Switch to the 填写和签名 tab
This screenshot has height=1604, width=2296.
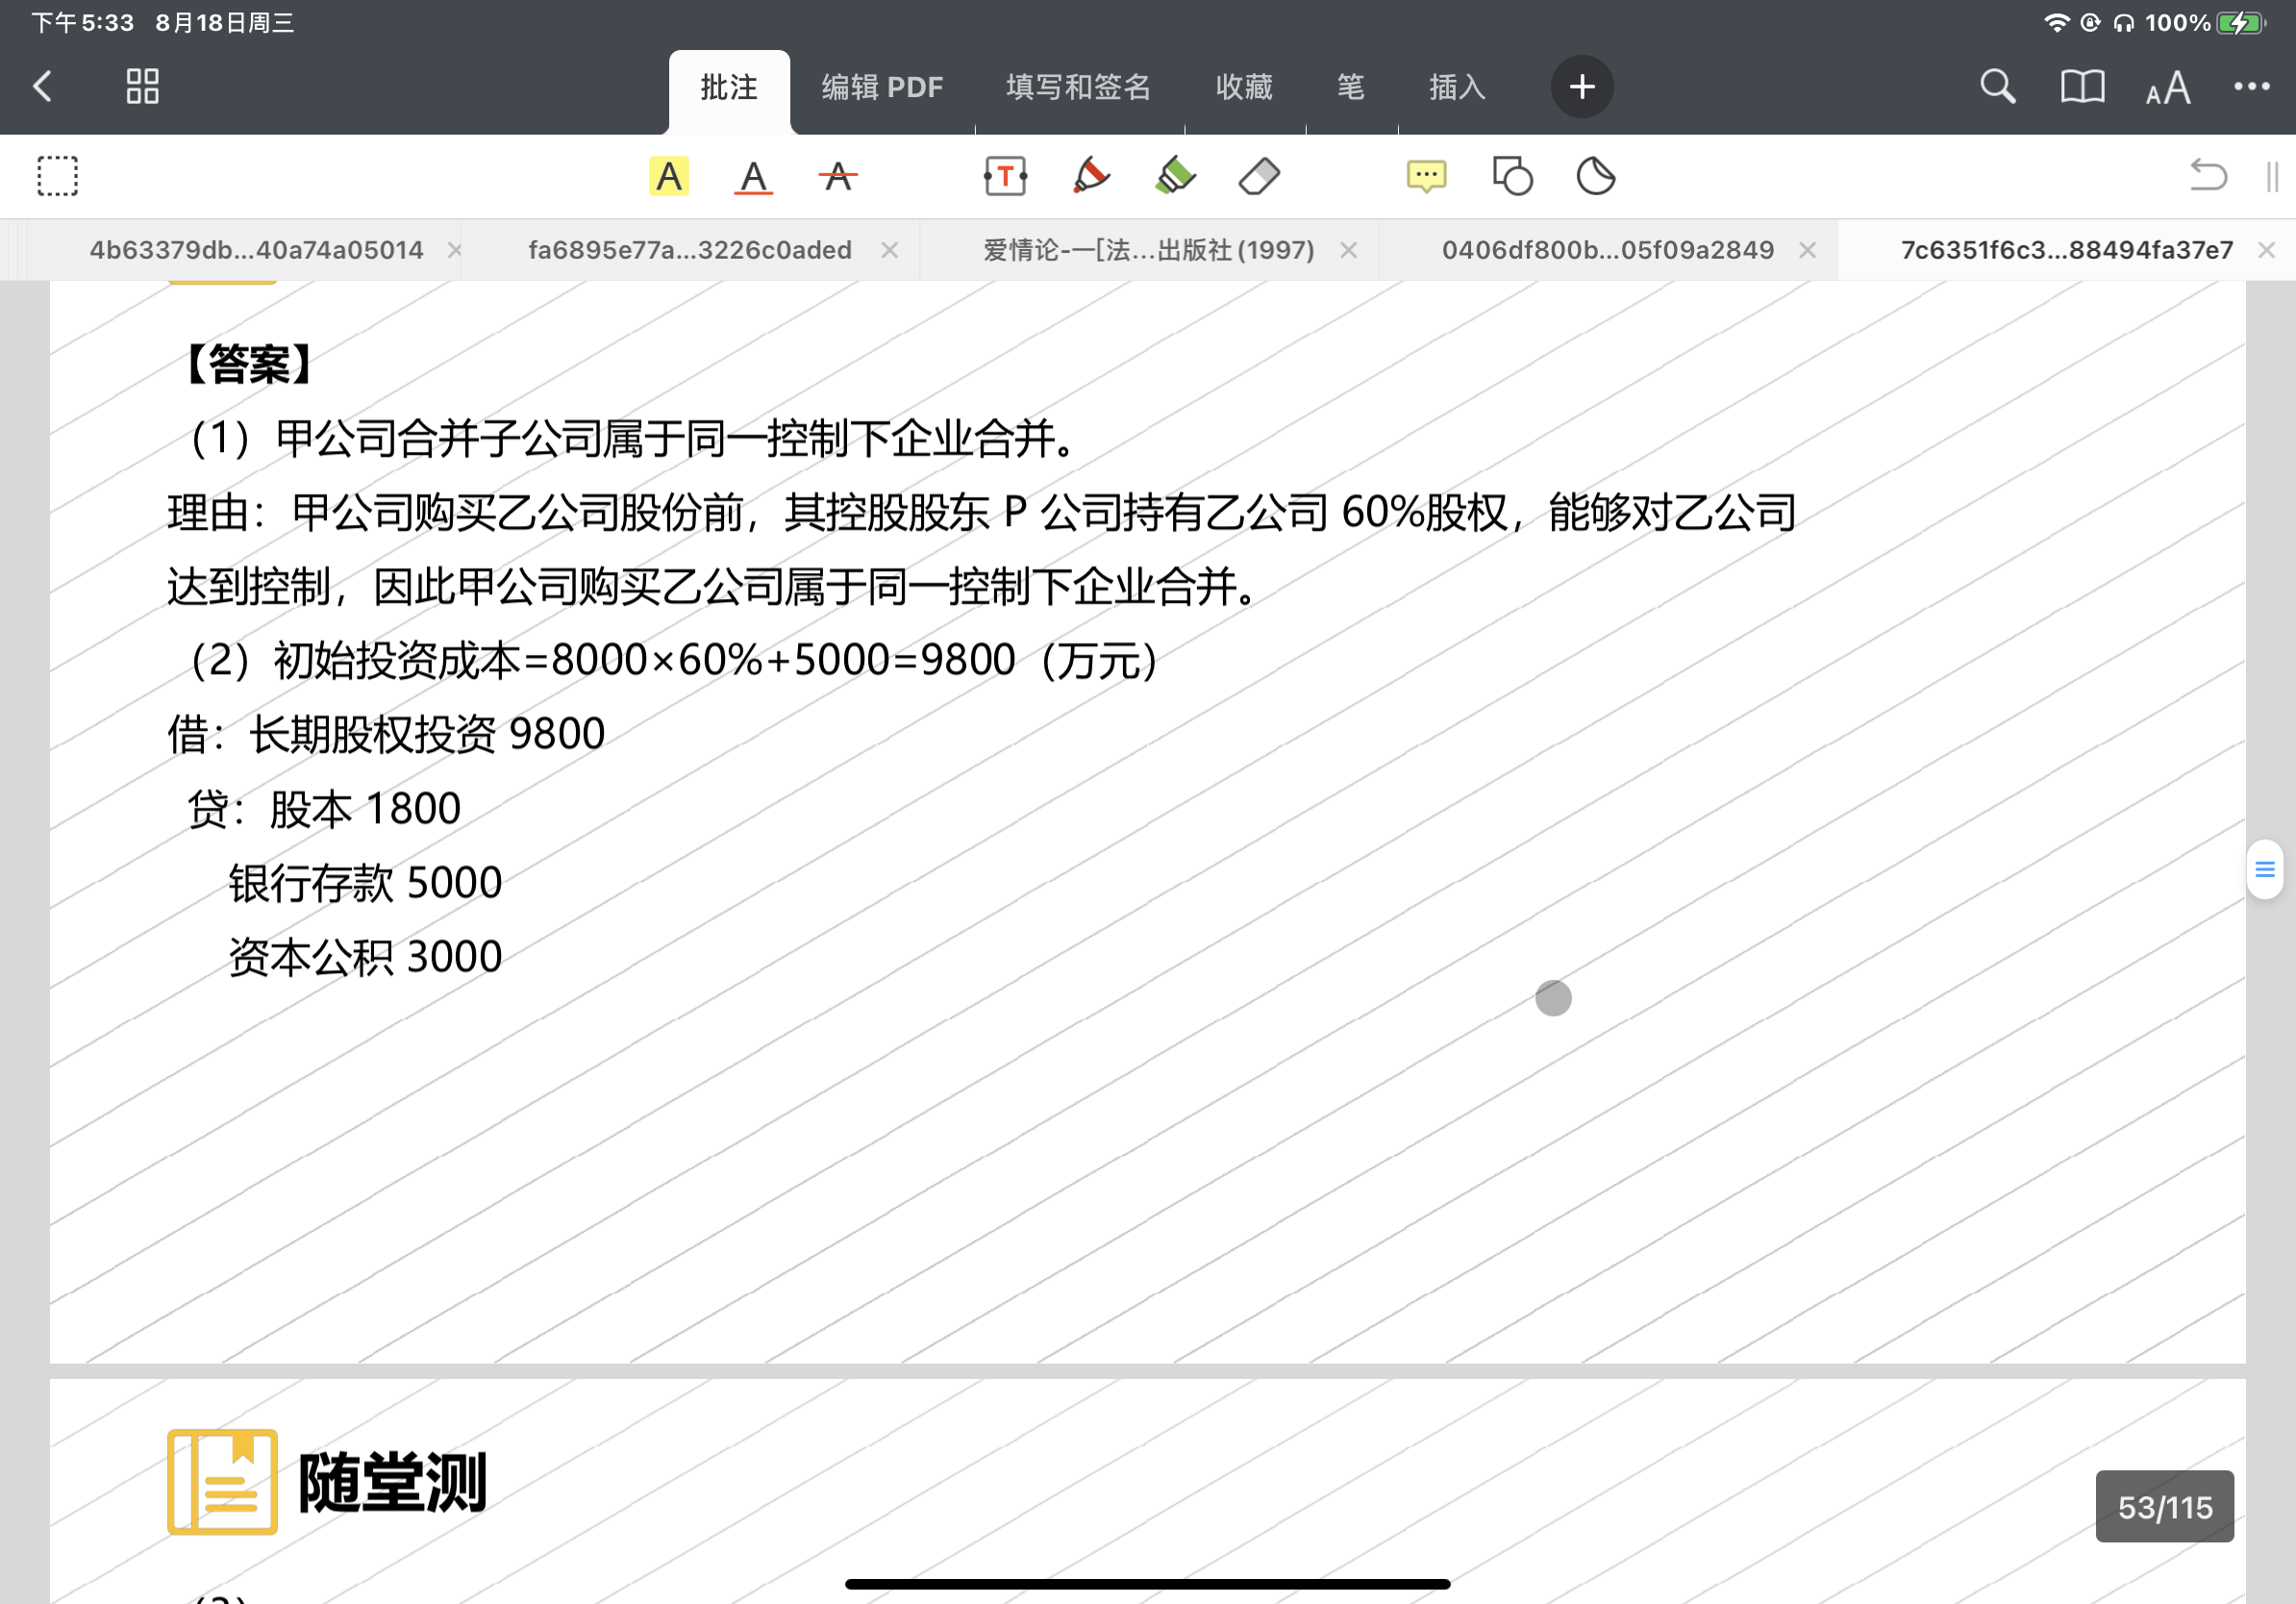click(1078, 88)
